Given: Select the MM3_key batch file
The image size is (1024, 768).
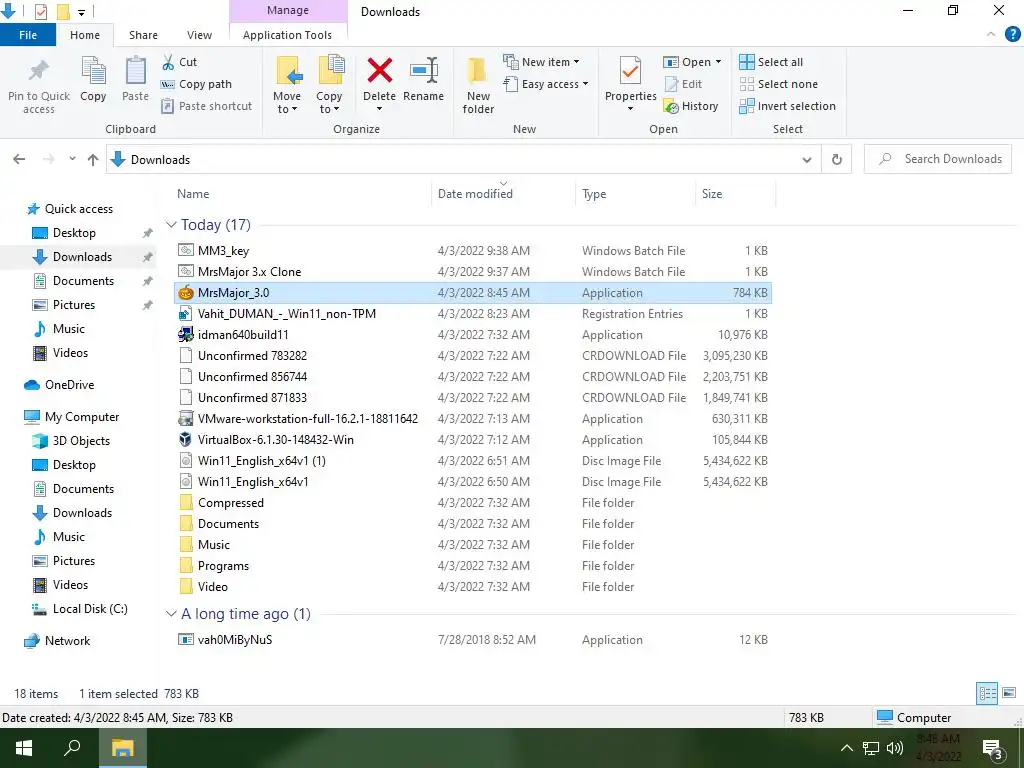Looking at the screenshot, I should coord(473,251).
